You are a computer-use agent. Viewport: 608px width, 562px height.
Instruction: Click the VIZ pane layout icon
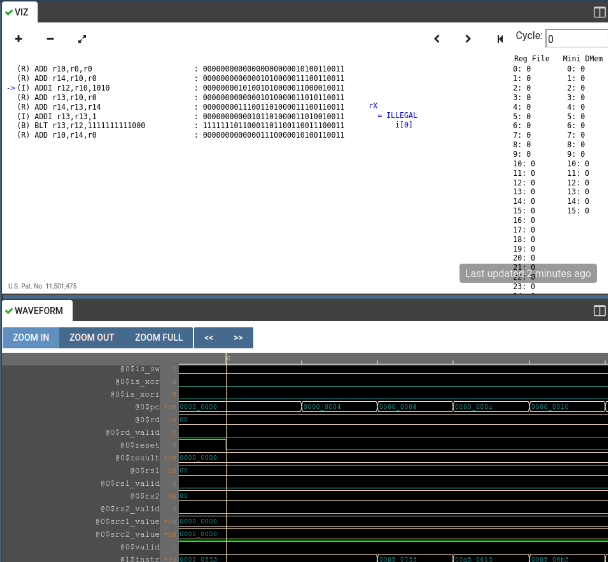(x=599, y=11)
